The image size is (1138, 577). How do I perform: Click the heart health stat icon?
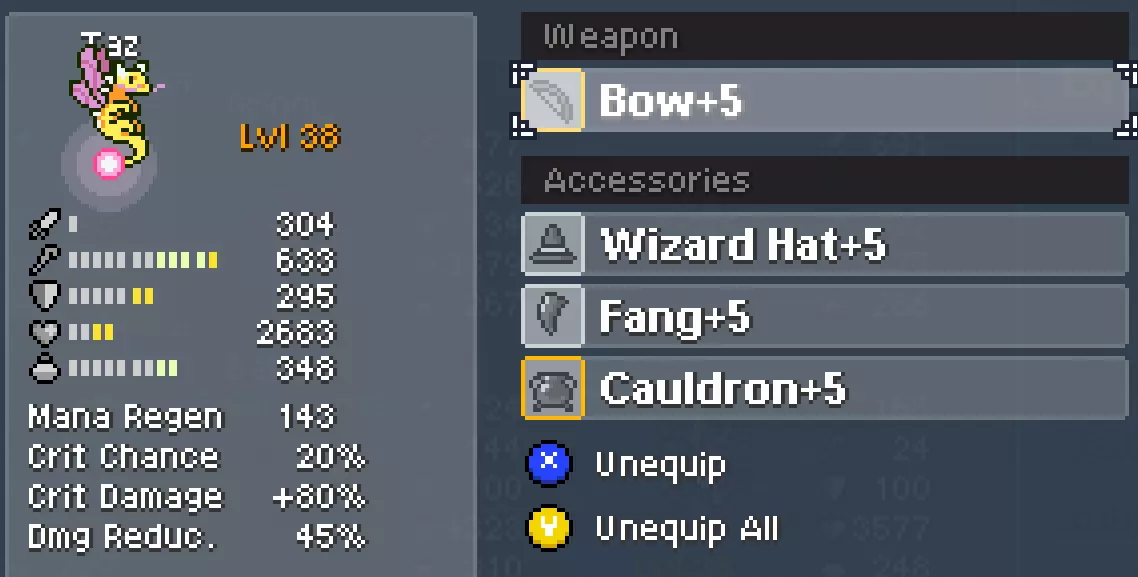pyautogui.click(x=44, y=332)
